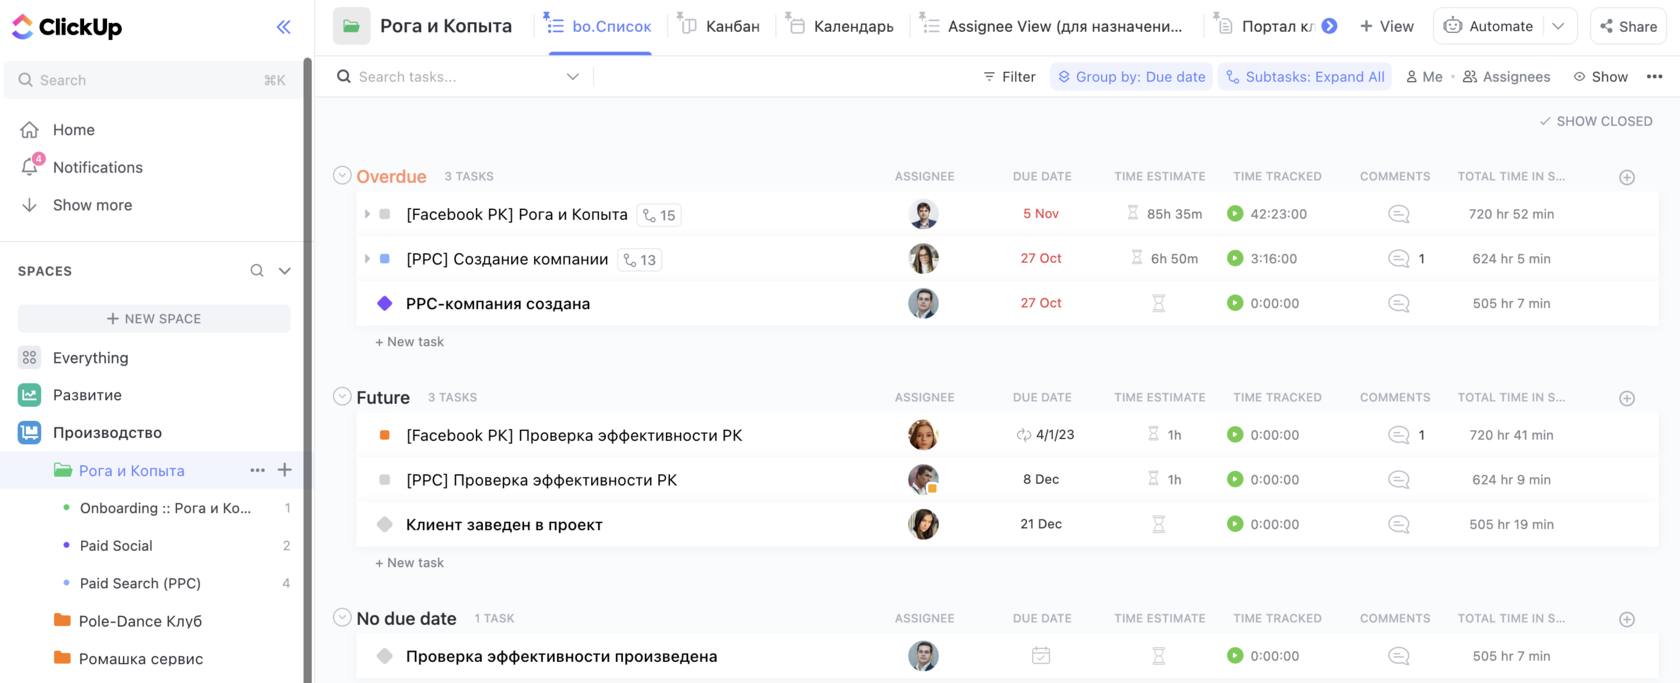Click Group by: Due date button
Screen dimensions: 1680x683
coord(1131,77)
